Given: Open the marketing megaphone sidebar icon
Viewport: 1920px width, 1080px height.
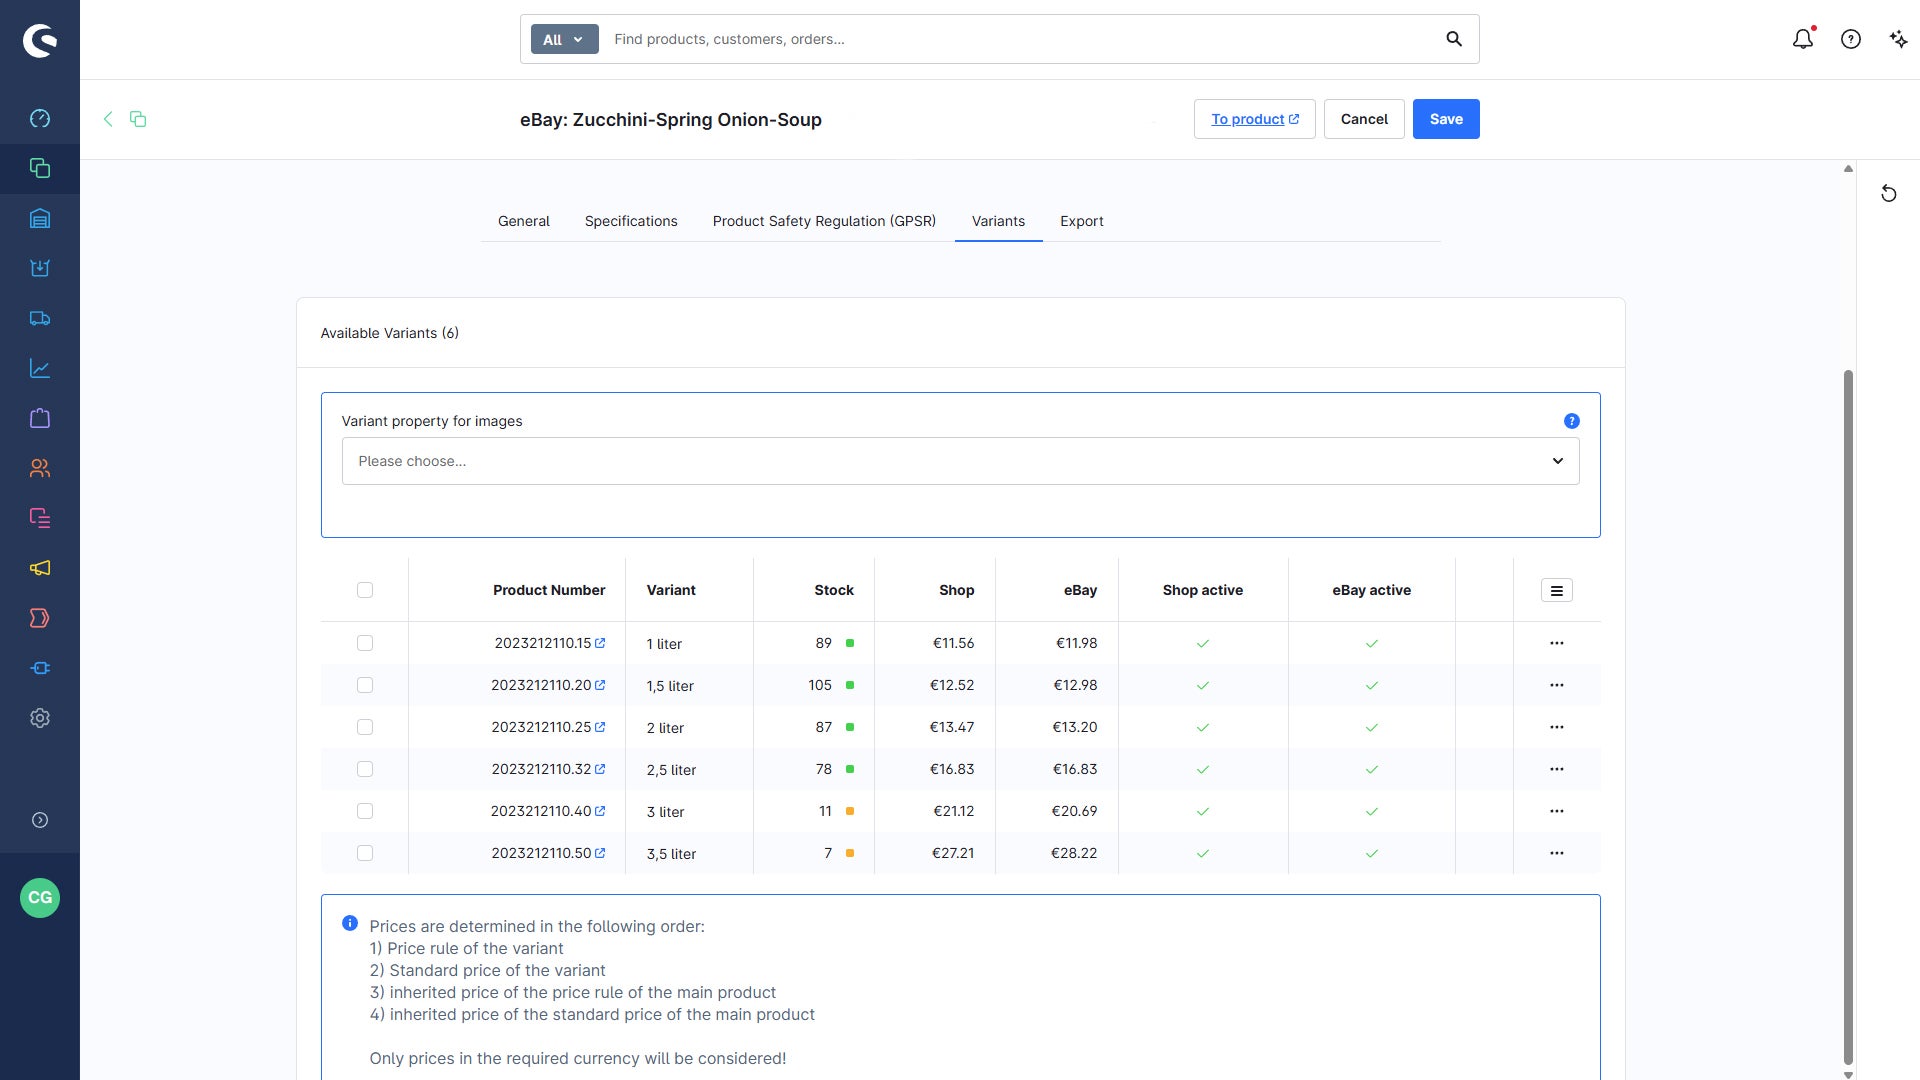Looking at the screenshot, I should pos(40,569).
